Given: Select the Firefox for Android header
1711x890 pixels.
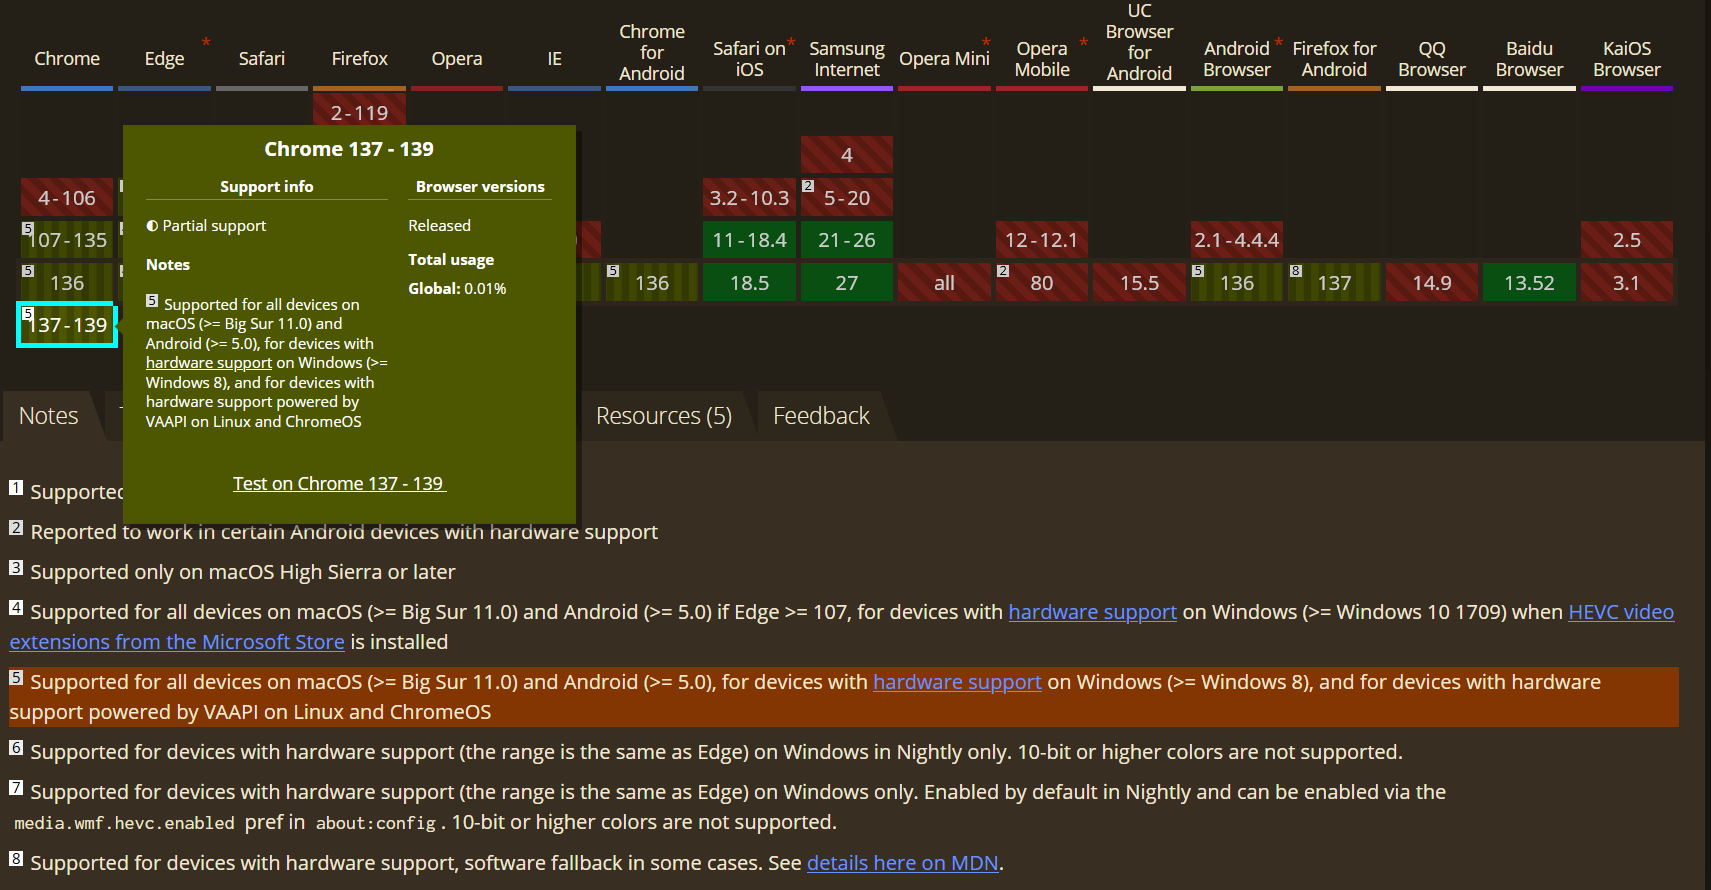Looking at the screenshot, I should 1334,59.
